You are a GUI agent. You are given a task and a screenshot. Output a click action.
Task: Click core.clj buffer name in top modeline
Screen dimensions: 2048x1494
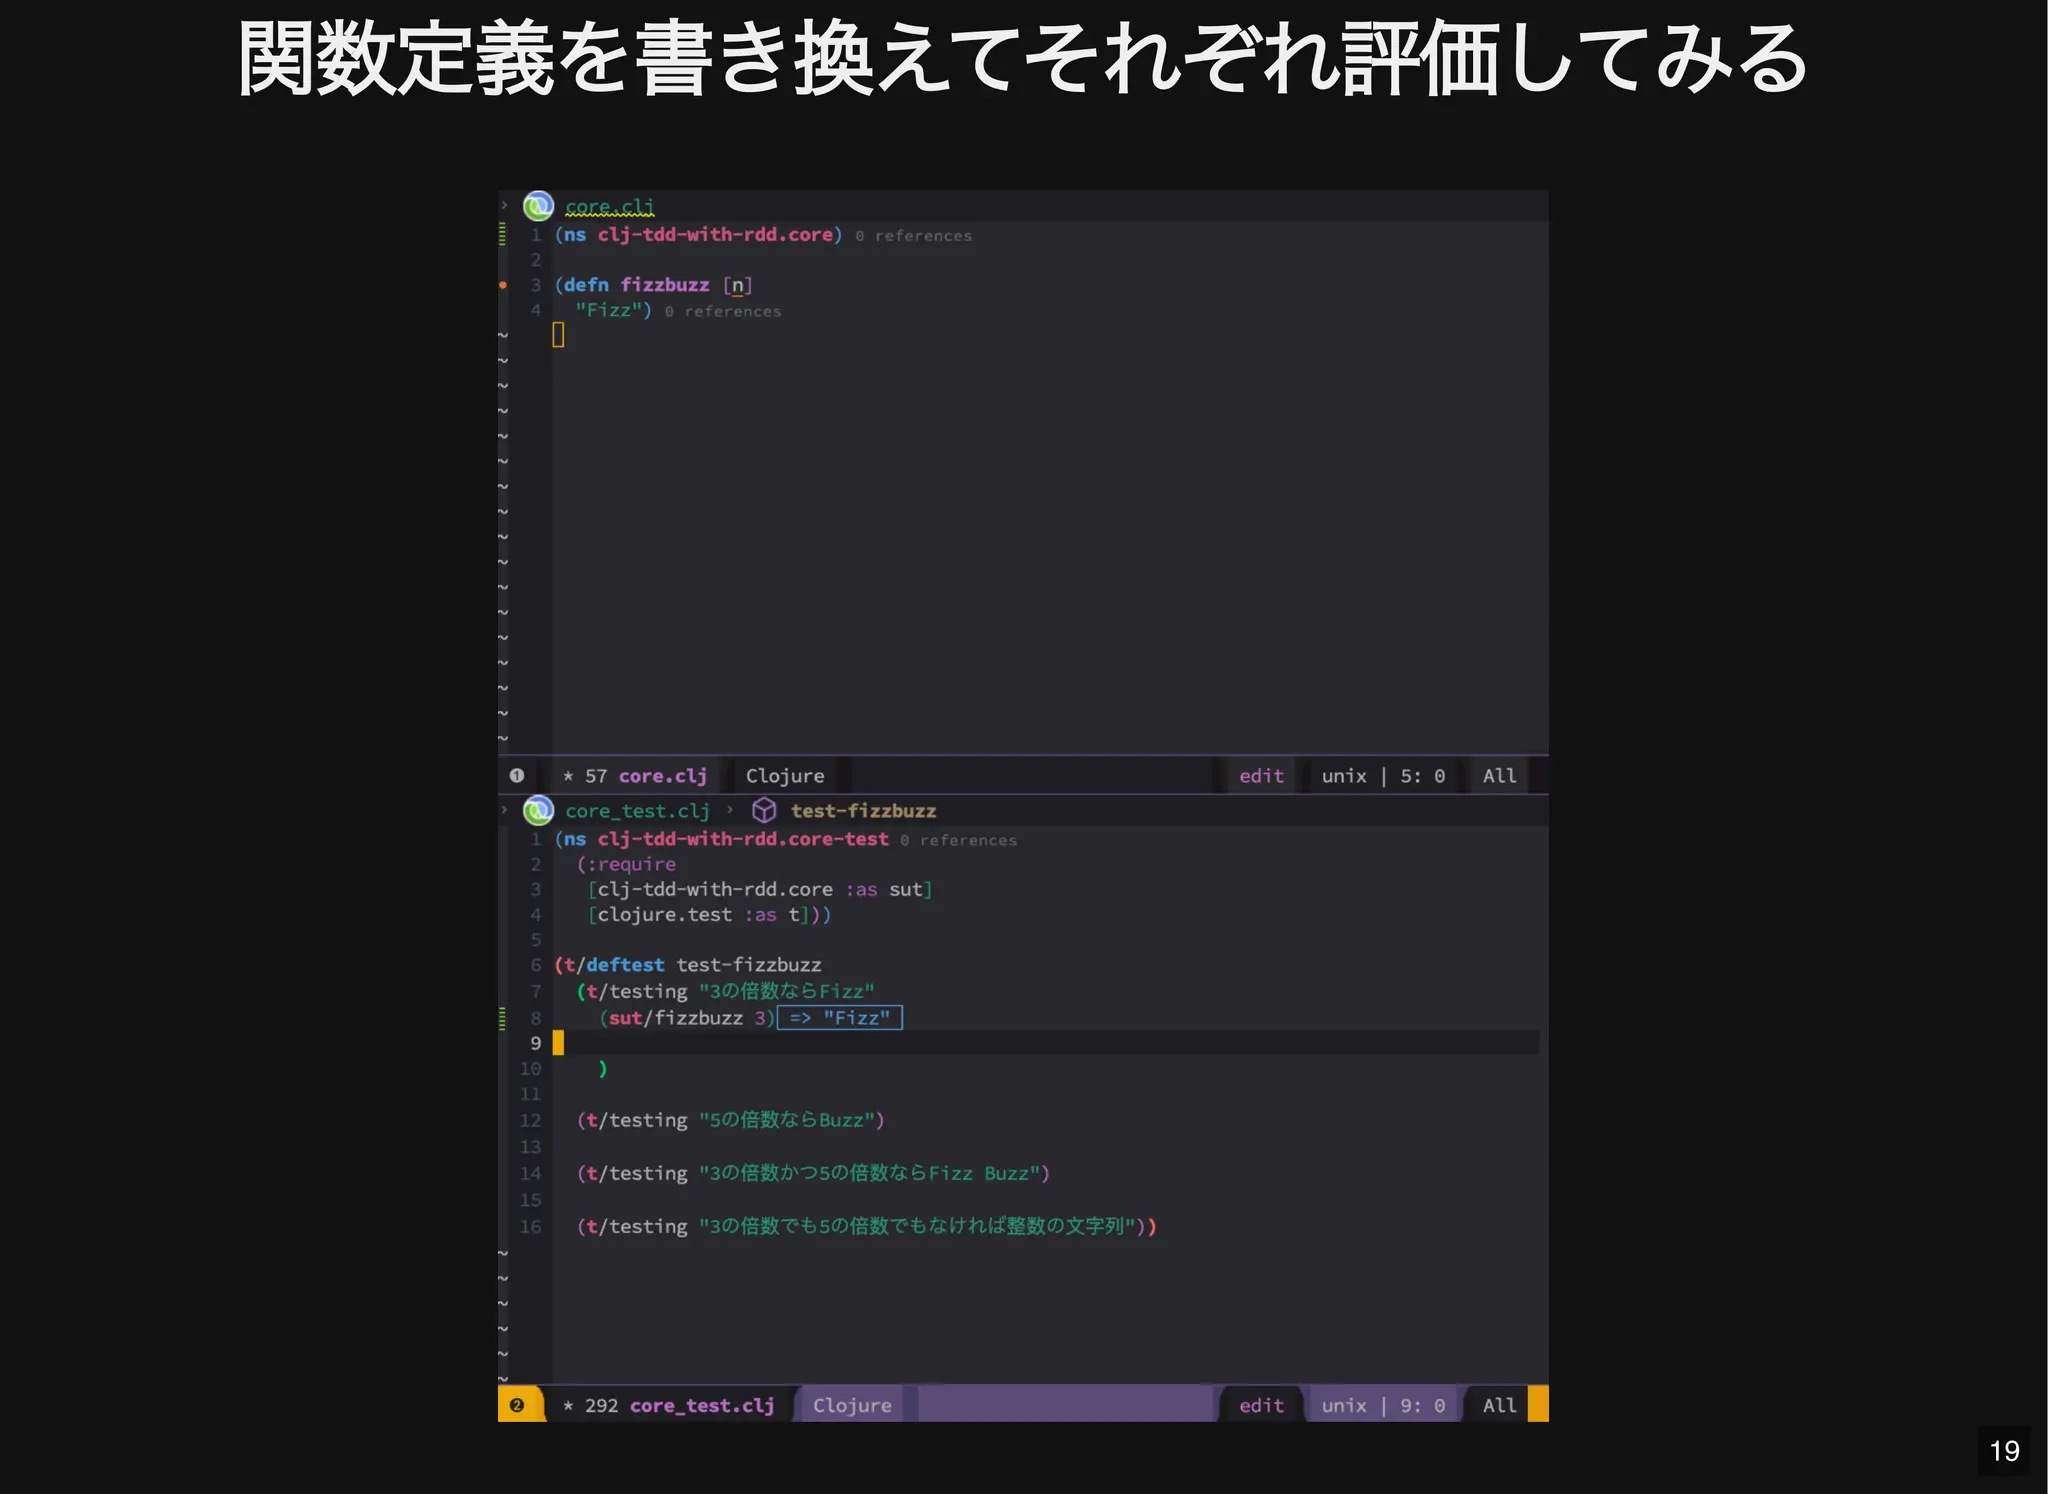[x=663, y=776]
